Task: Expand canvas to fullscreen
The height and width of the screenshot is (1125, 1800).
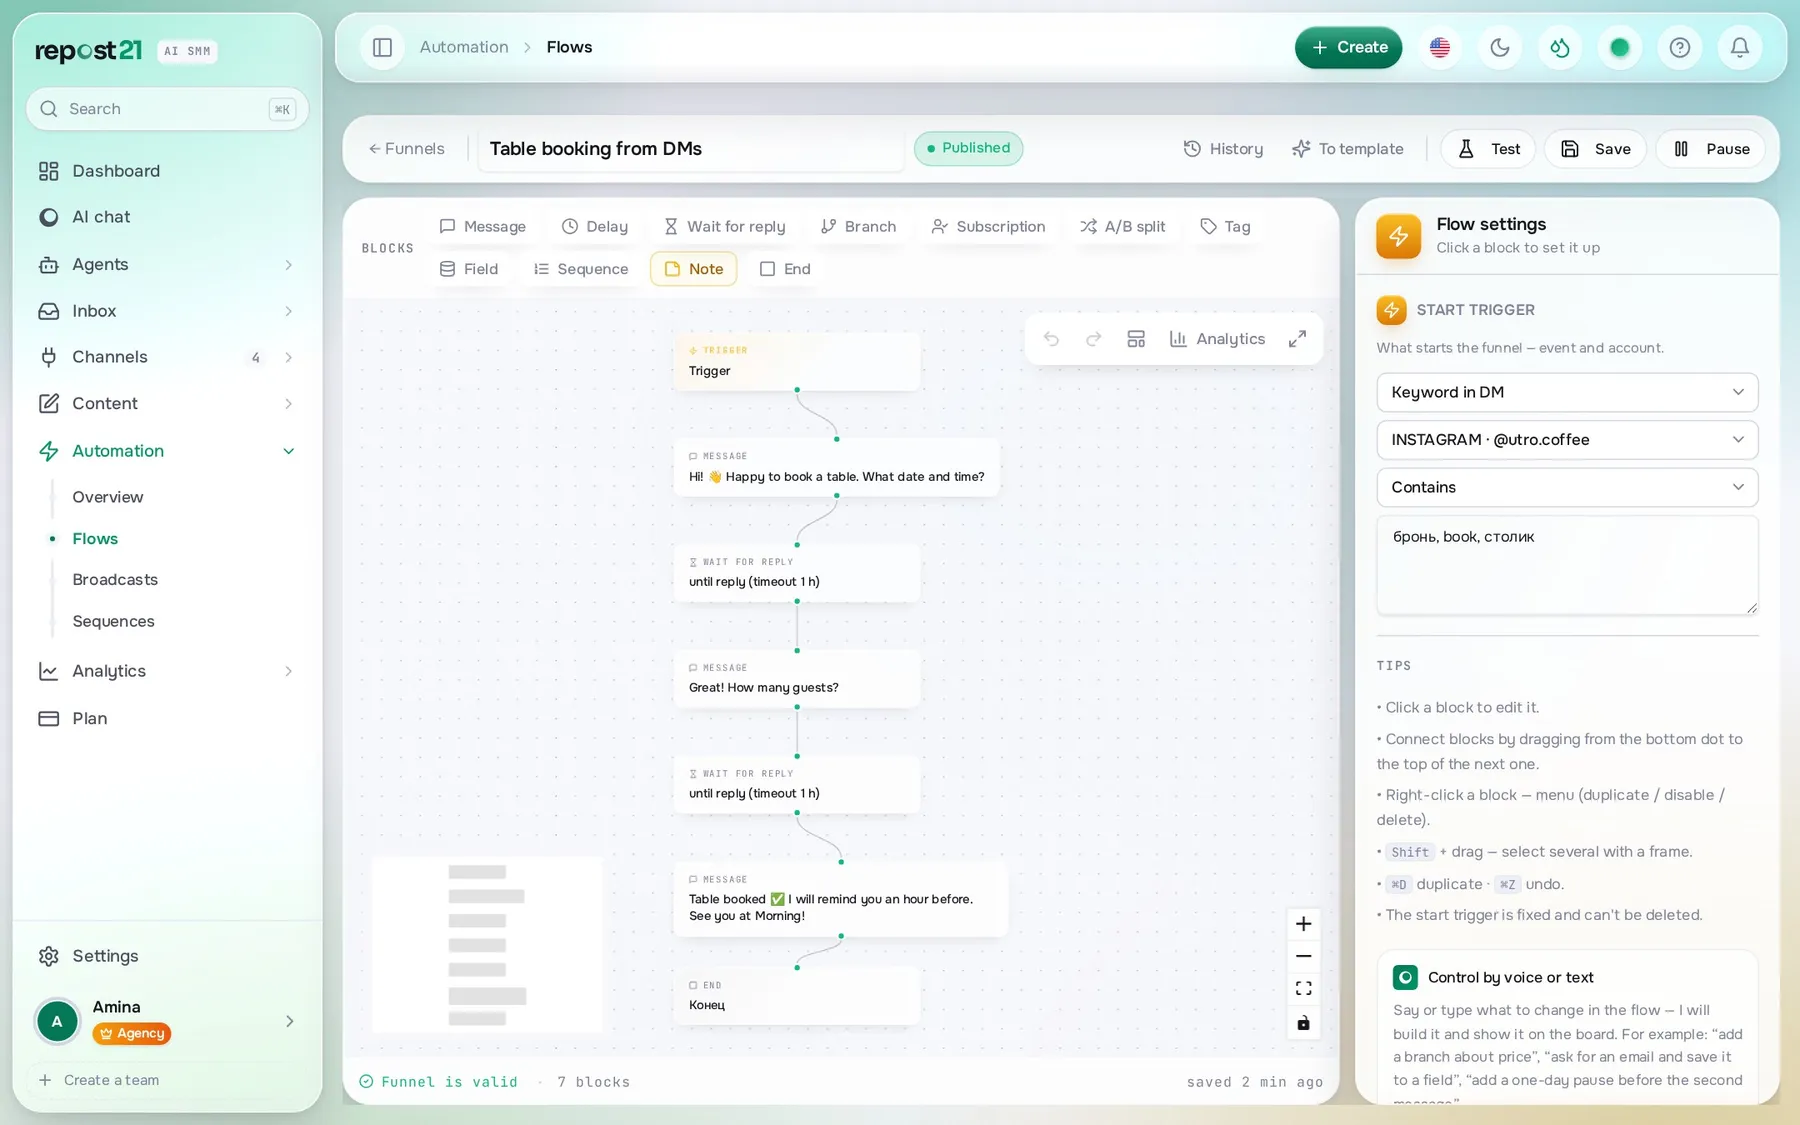Action: tap(1297, 339)
